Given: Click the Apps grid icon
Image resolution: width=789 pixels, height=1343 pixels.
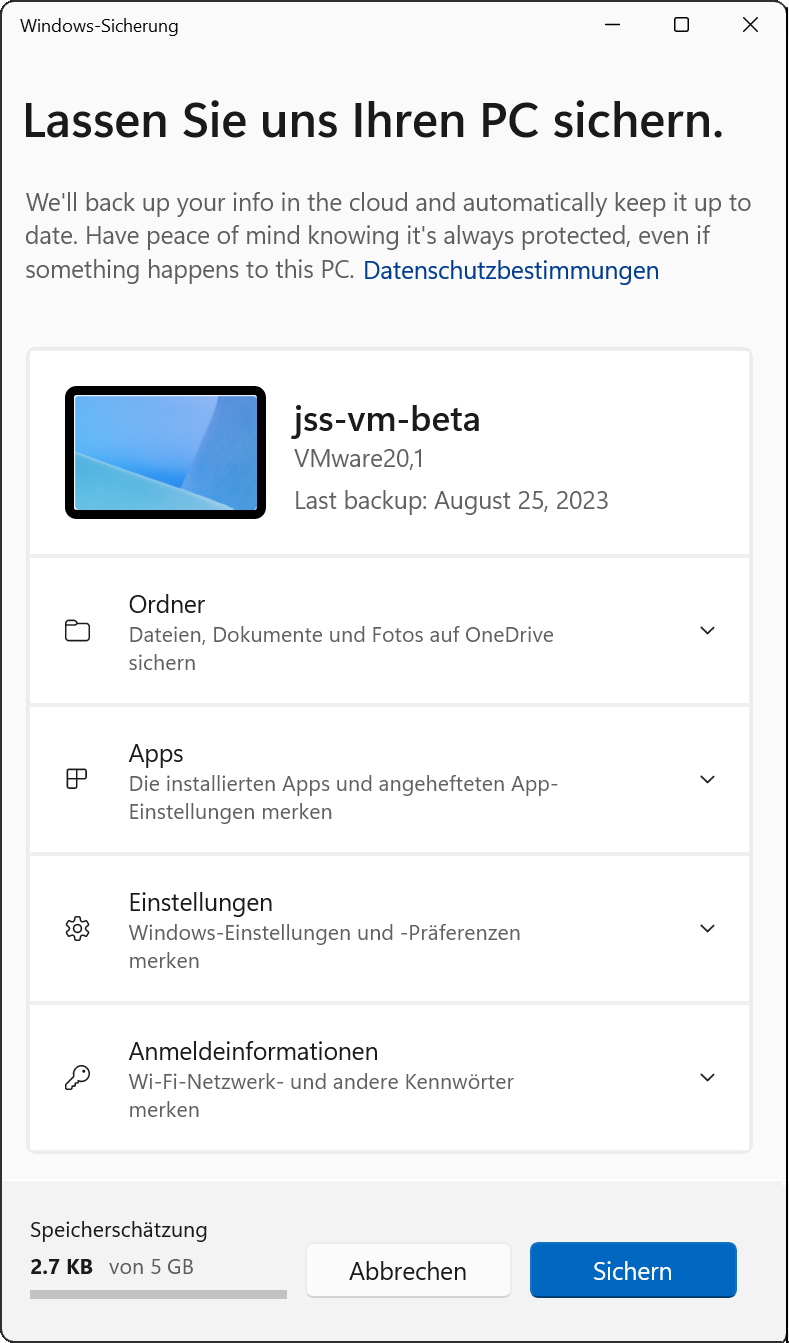Looking at the screenshot, I should pos(77,780).
